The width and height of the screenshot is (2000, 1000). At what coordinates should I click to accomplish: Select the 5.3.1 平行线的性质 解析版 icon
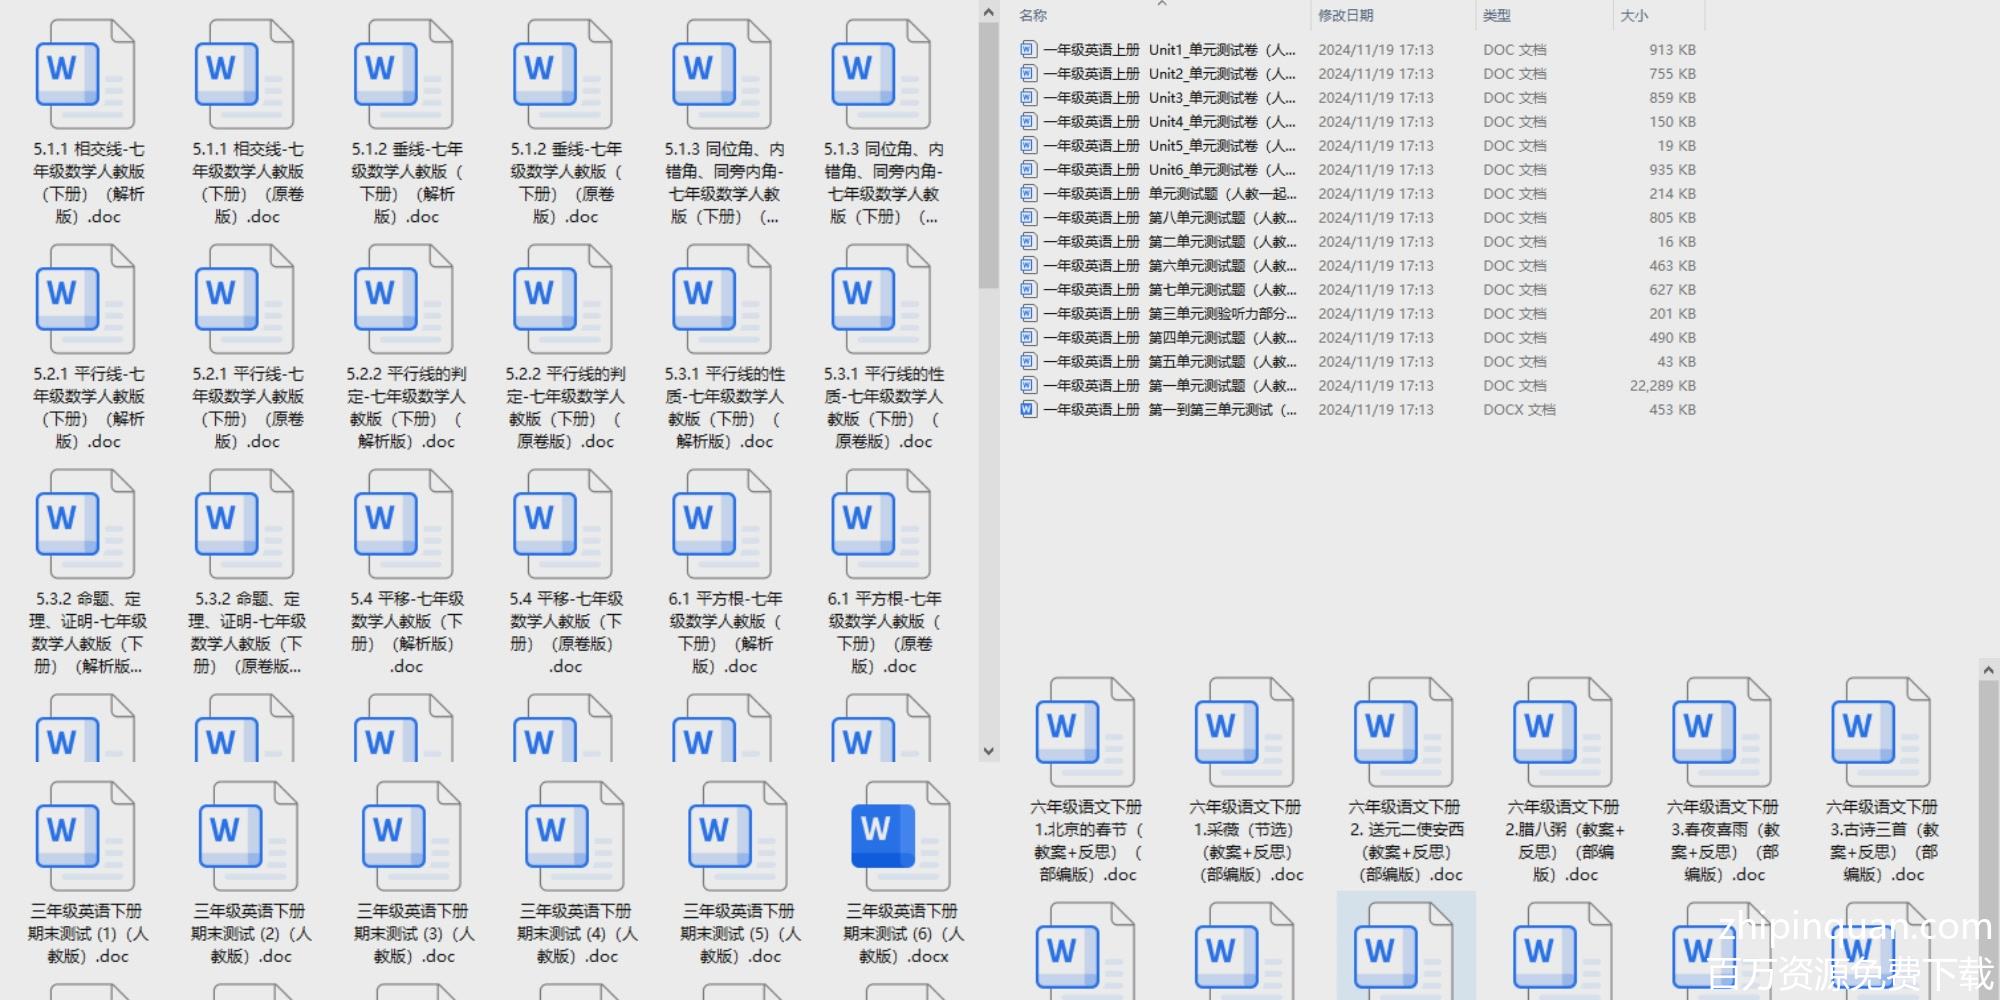tap(722, 300)
